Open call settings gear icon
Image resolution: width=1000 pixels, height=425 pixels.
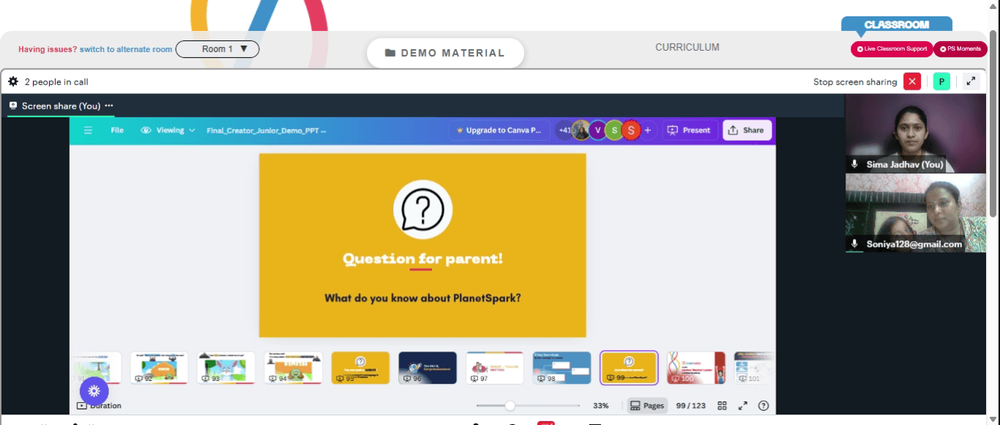tap(13, 82)
